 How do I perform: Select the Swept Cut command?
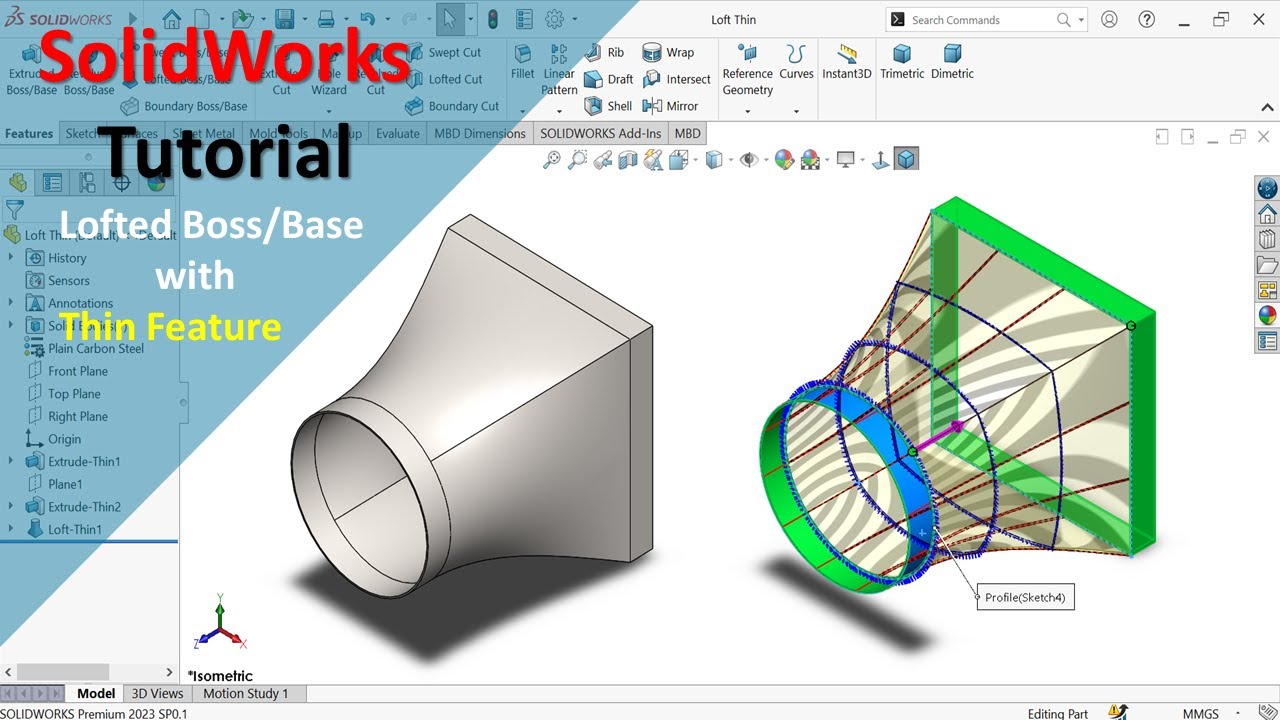[444, 53]
